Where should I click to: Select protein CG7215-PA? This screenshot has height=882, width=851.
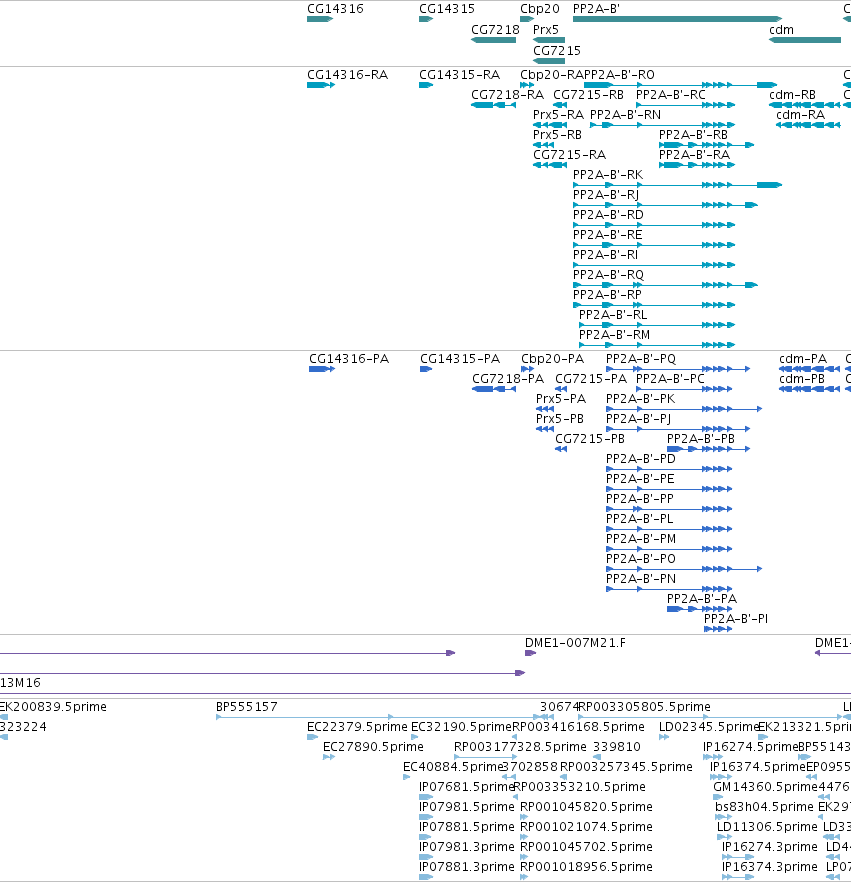click(561, 389)
